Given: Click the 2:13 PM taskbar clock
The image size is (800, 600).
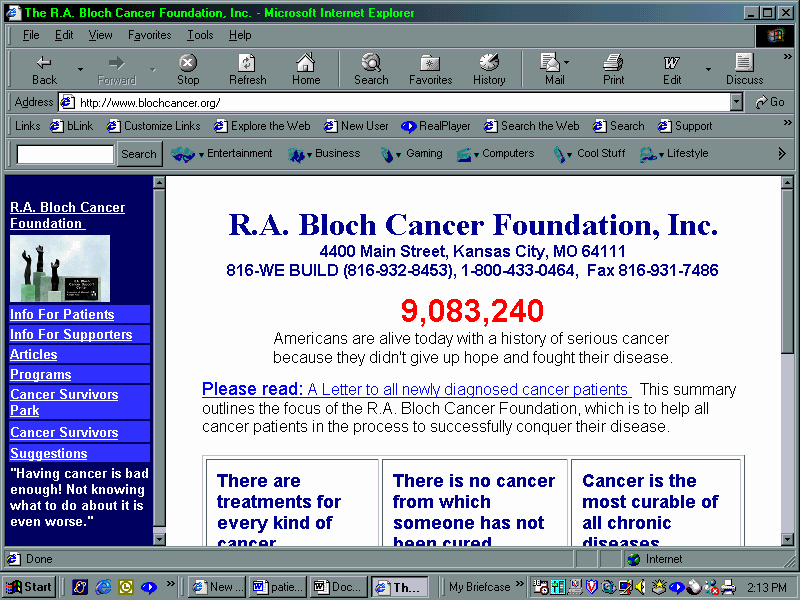Looking at the screenshot, I should coord(767,587).
